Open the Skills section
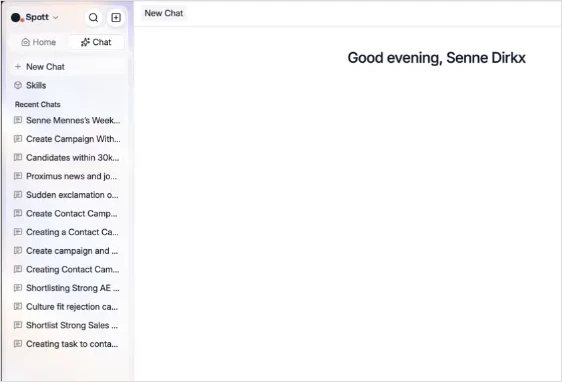This screenshot has height=382, width=562. (x=69, y=85)
